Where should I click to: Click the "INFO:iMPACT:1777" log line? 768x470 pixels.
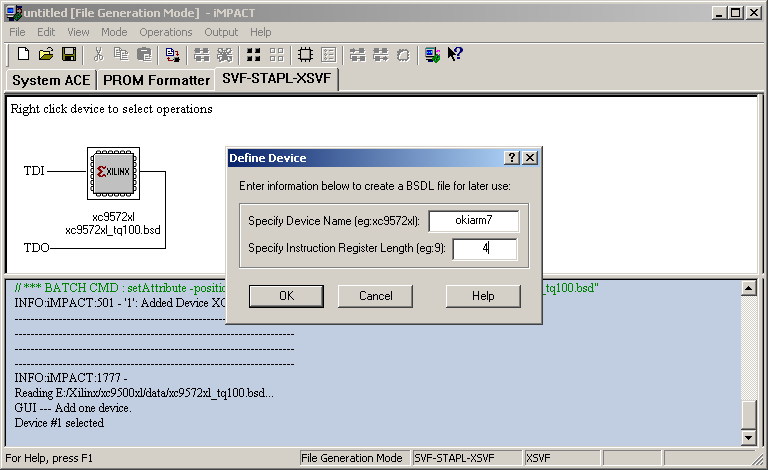71,378
